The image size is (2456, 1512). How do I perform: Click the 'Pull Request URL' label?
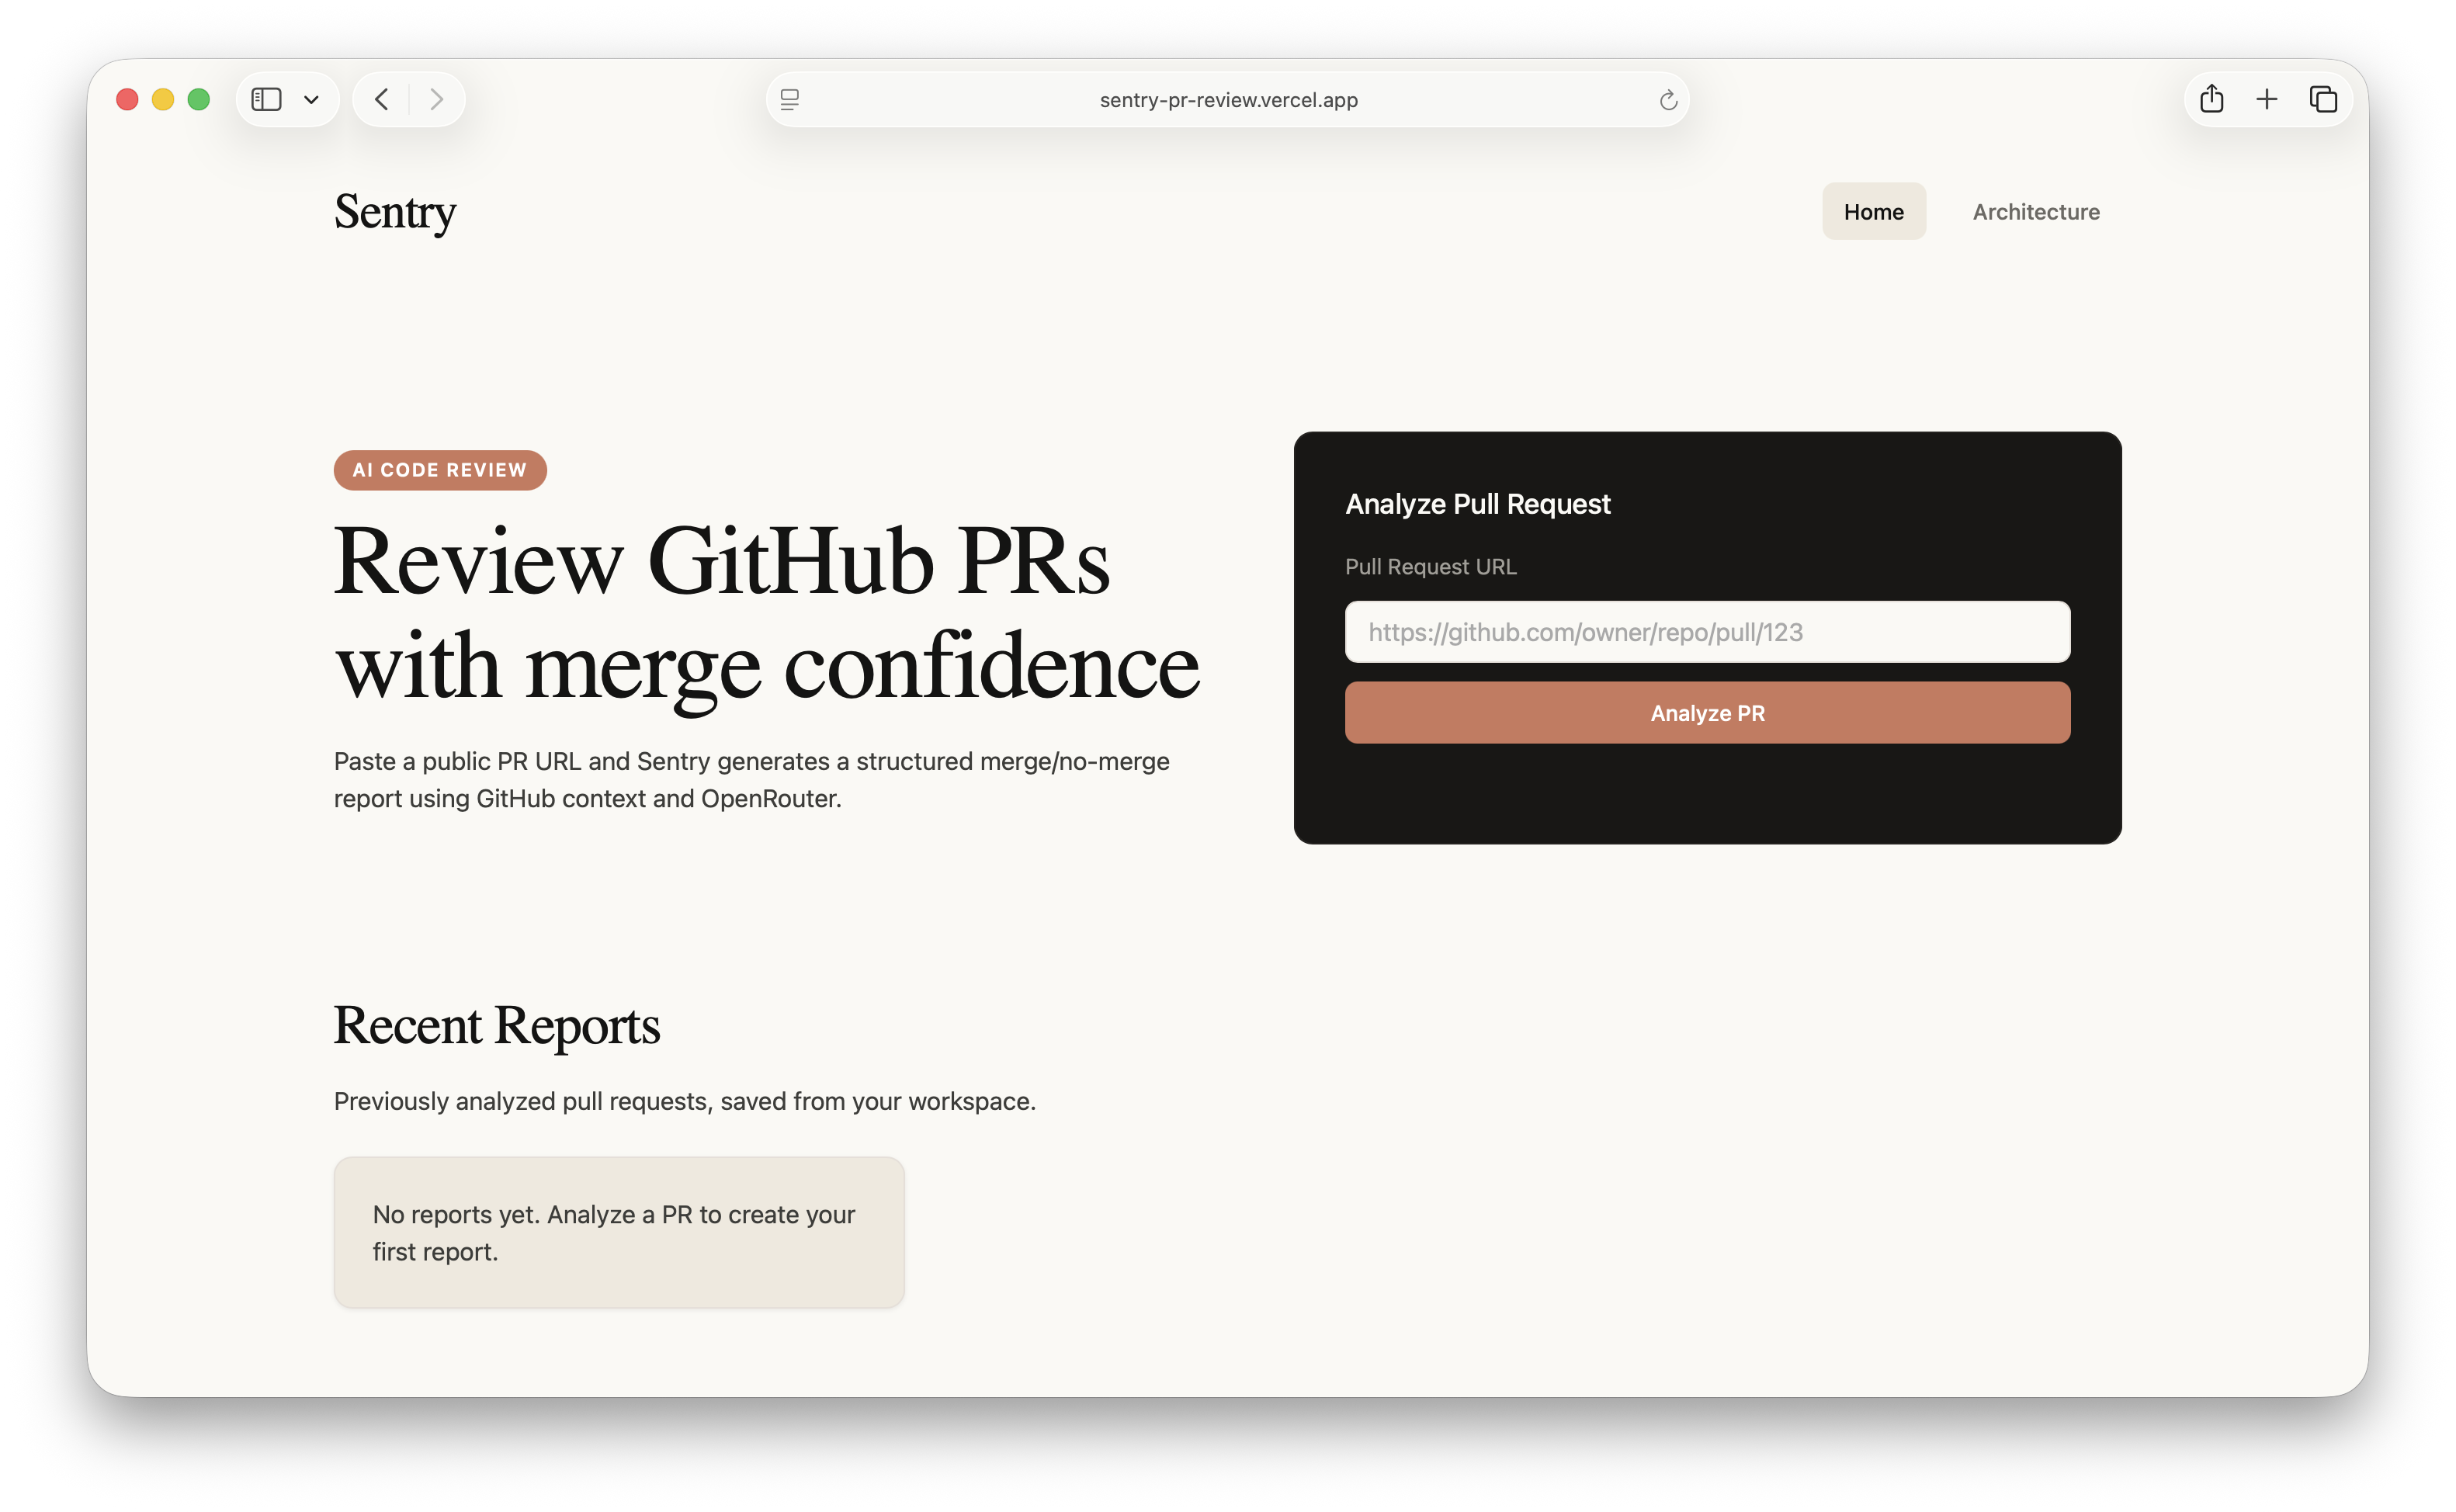tap(1430, 567)
